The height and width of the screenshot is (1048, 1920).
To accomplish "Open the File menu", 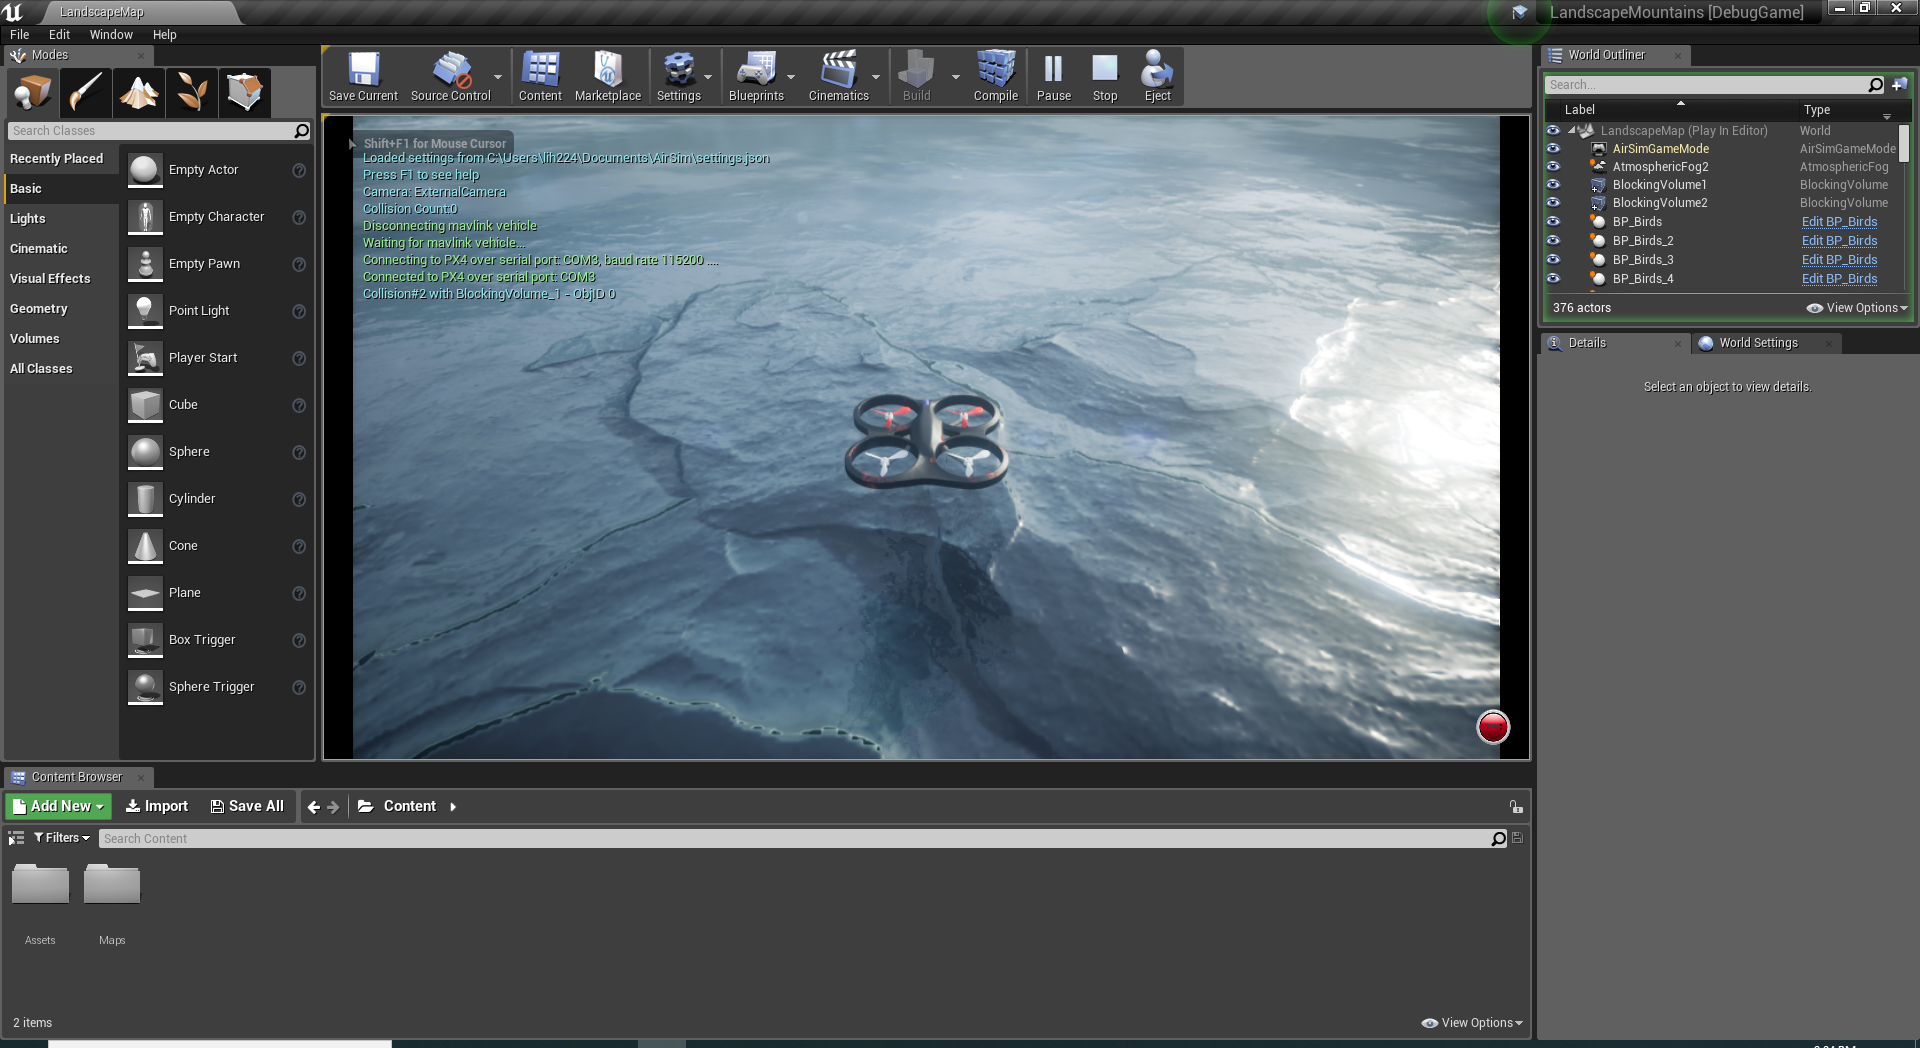I will click(20, 34).
